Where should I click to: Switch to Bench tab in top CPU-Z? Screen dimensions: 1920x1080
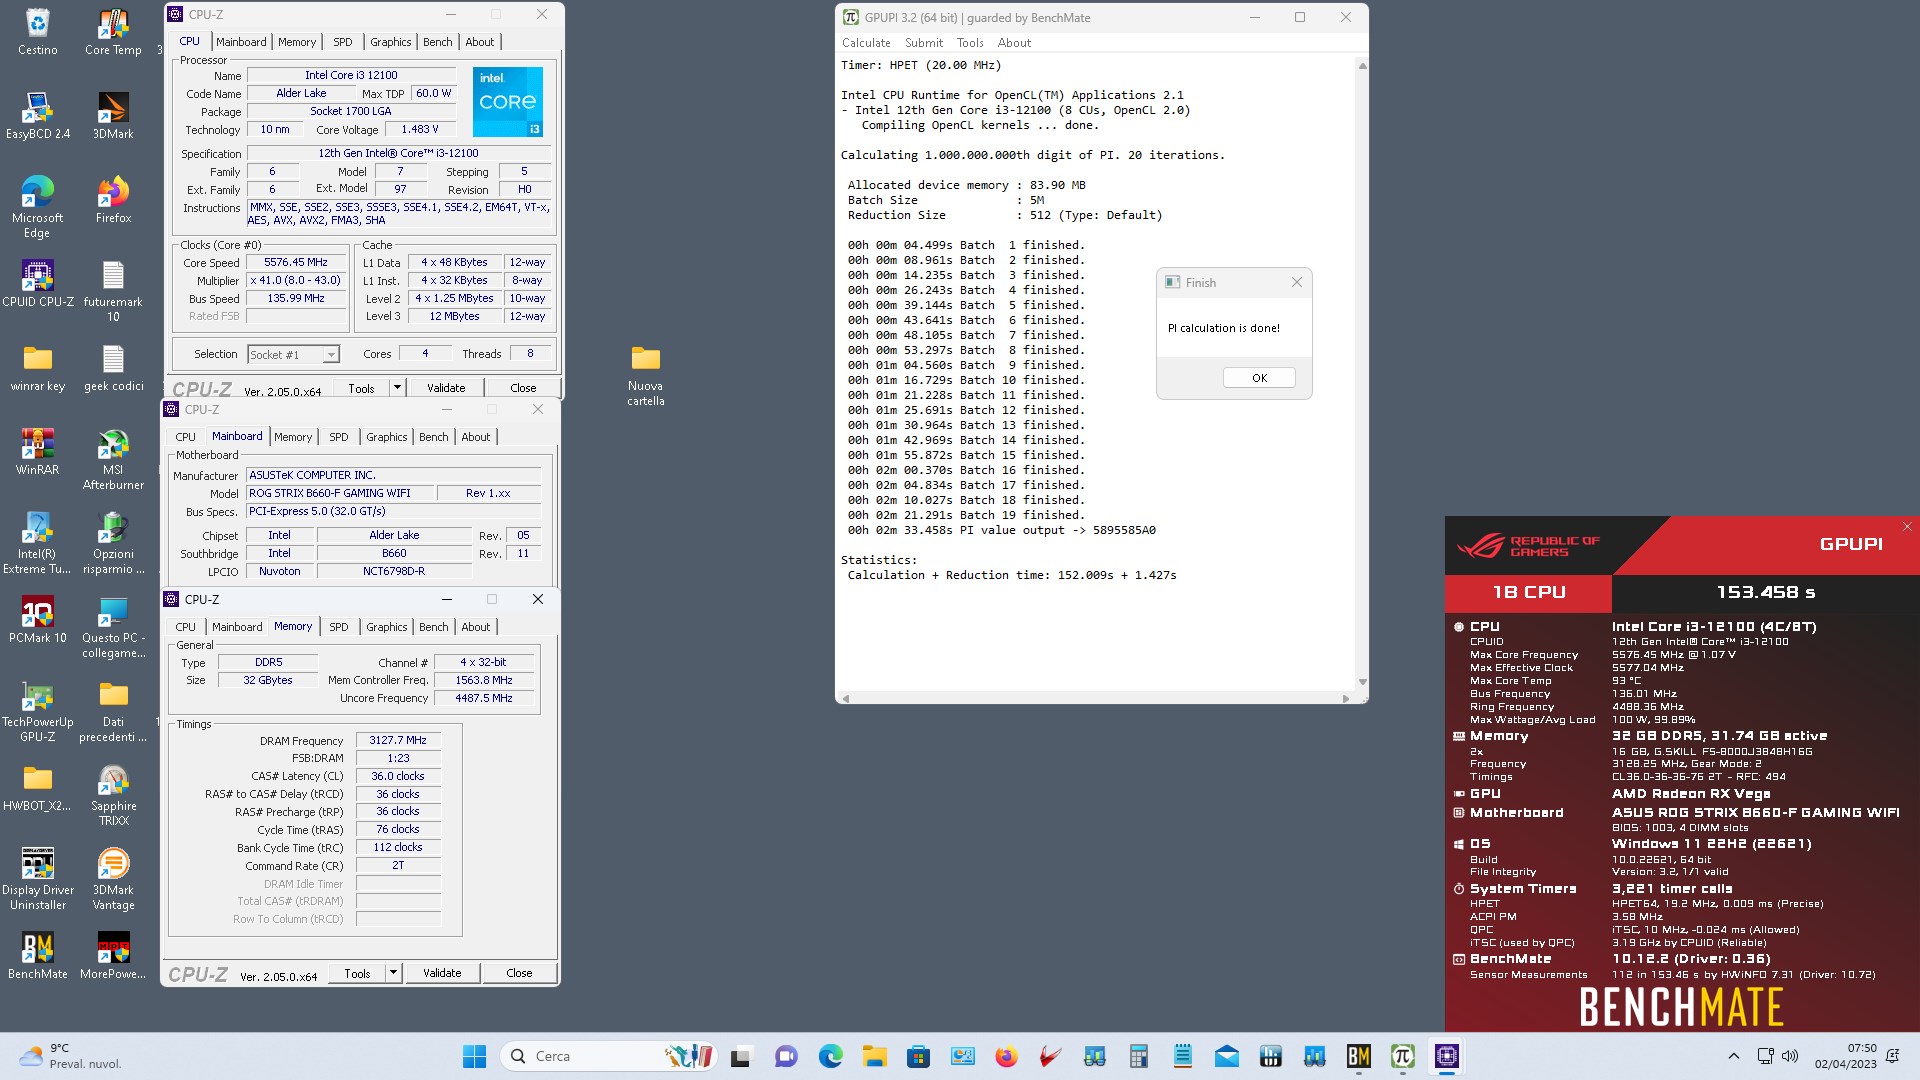[x=437, y=42]
